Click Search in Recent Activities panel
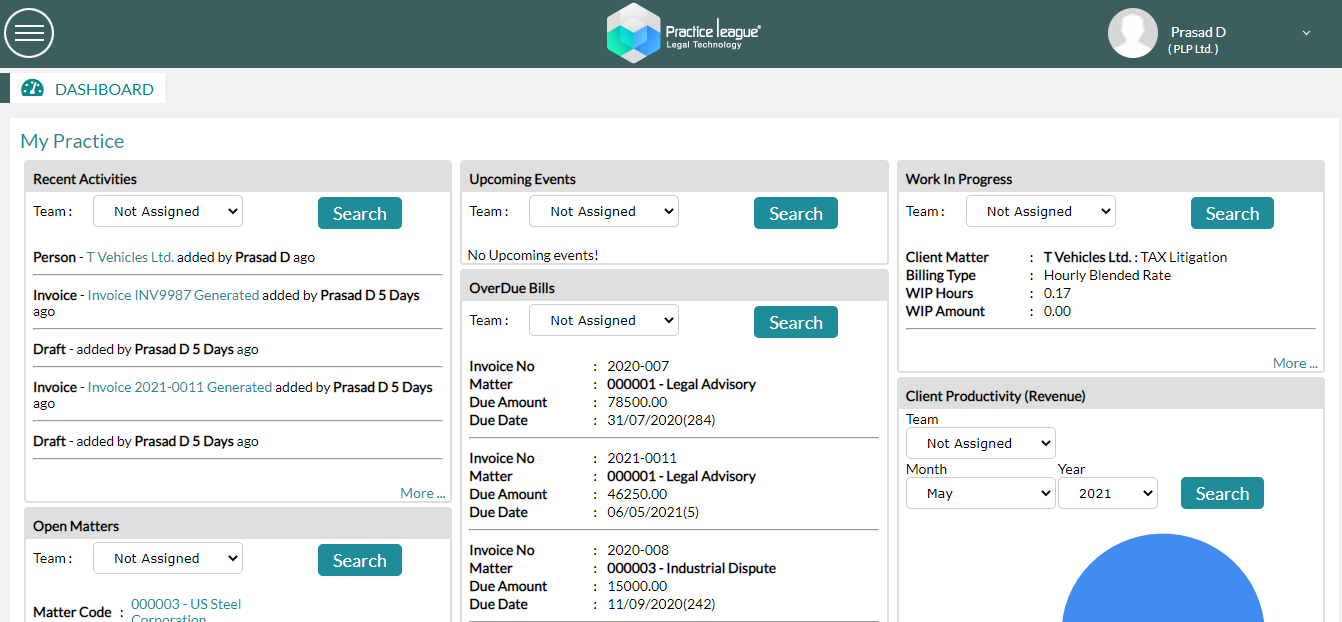 click(x=359, y=213)
